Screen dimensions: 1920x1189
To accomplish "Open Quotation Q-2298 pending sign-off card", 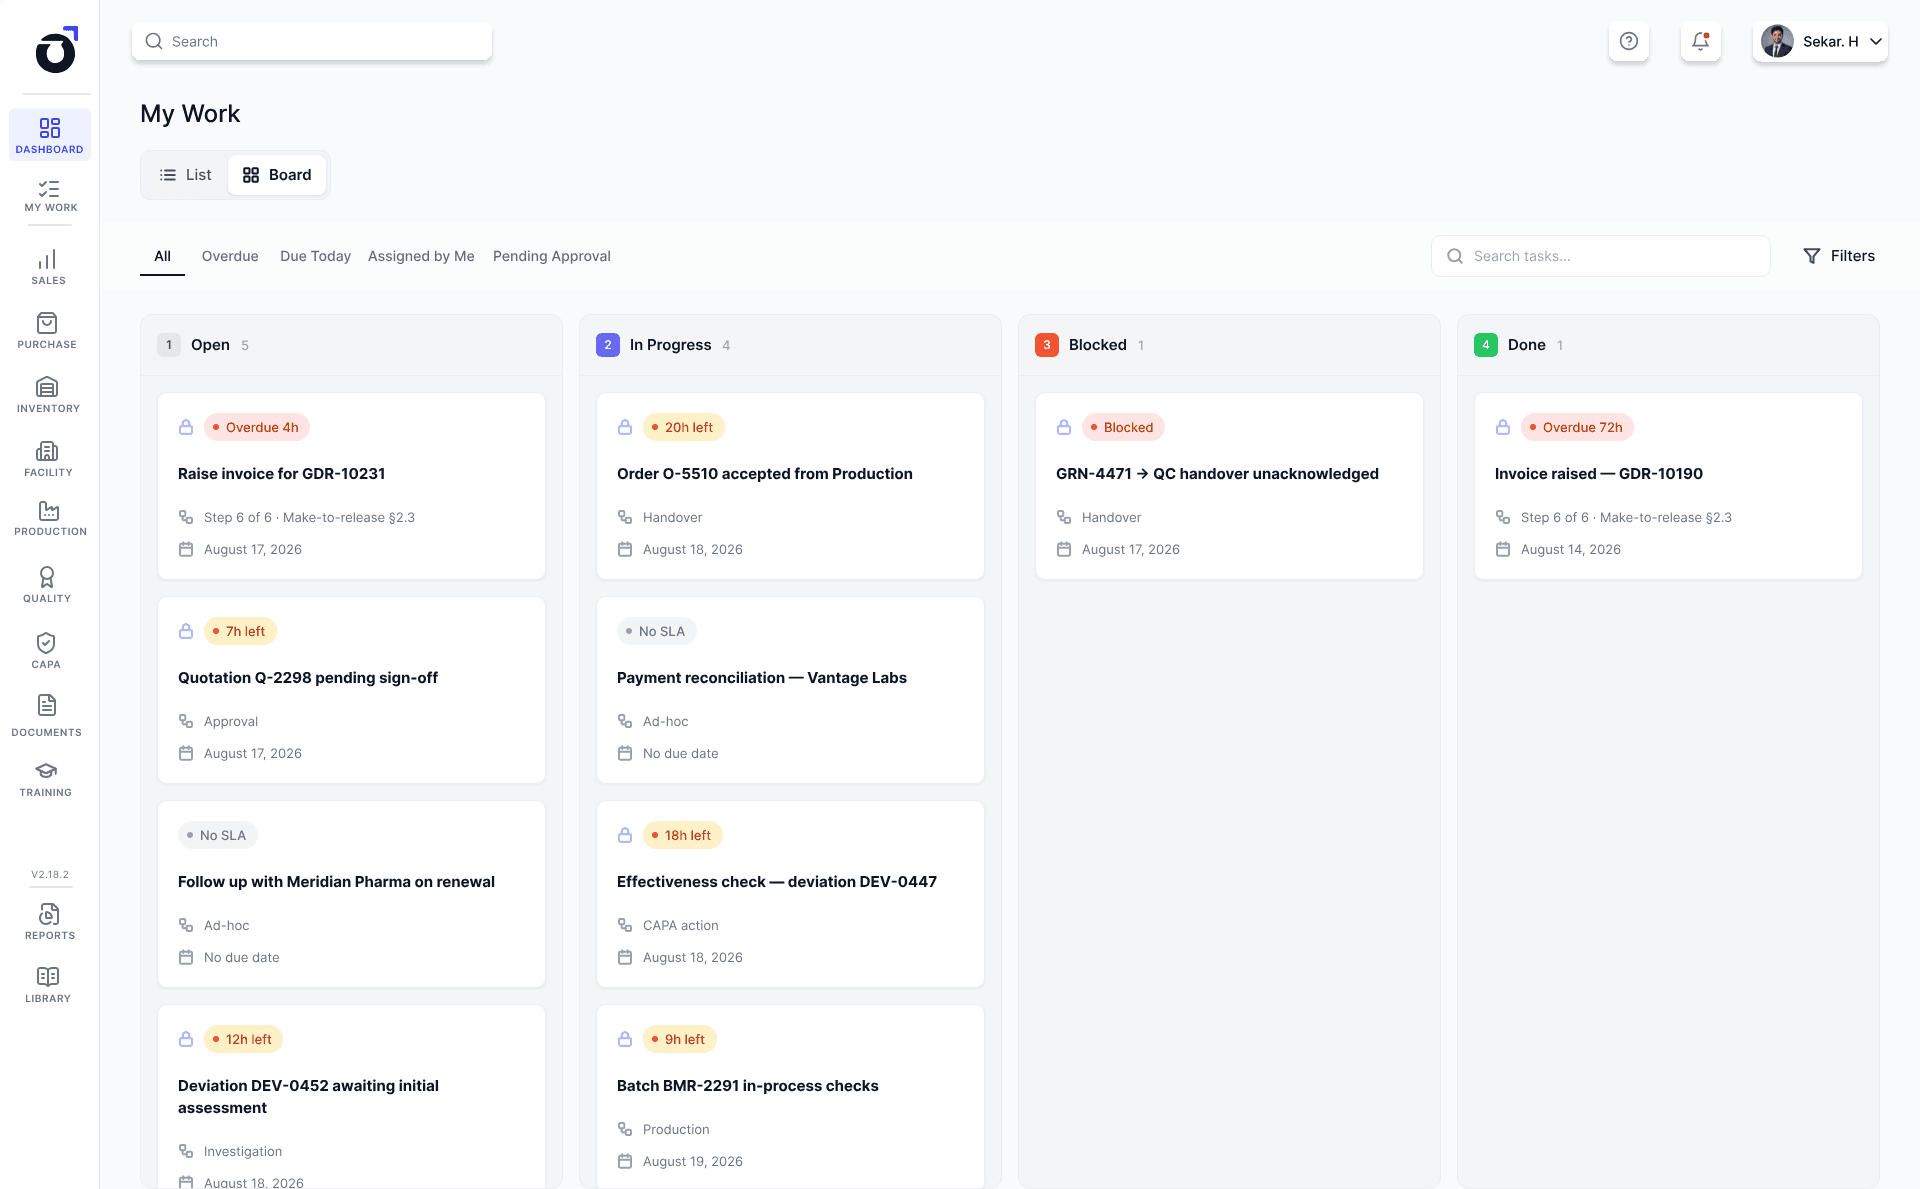I will point(351,690).
